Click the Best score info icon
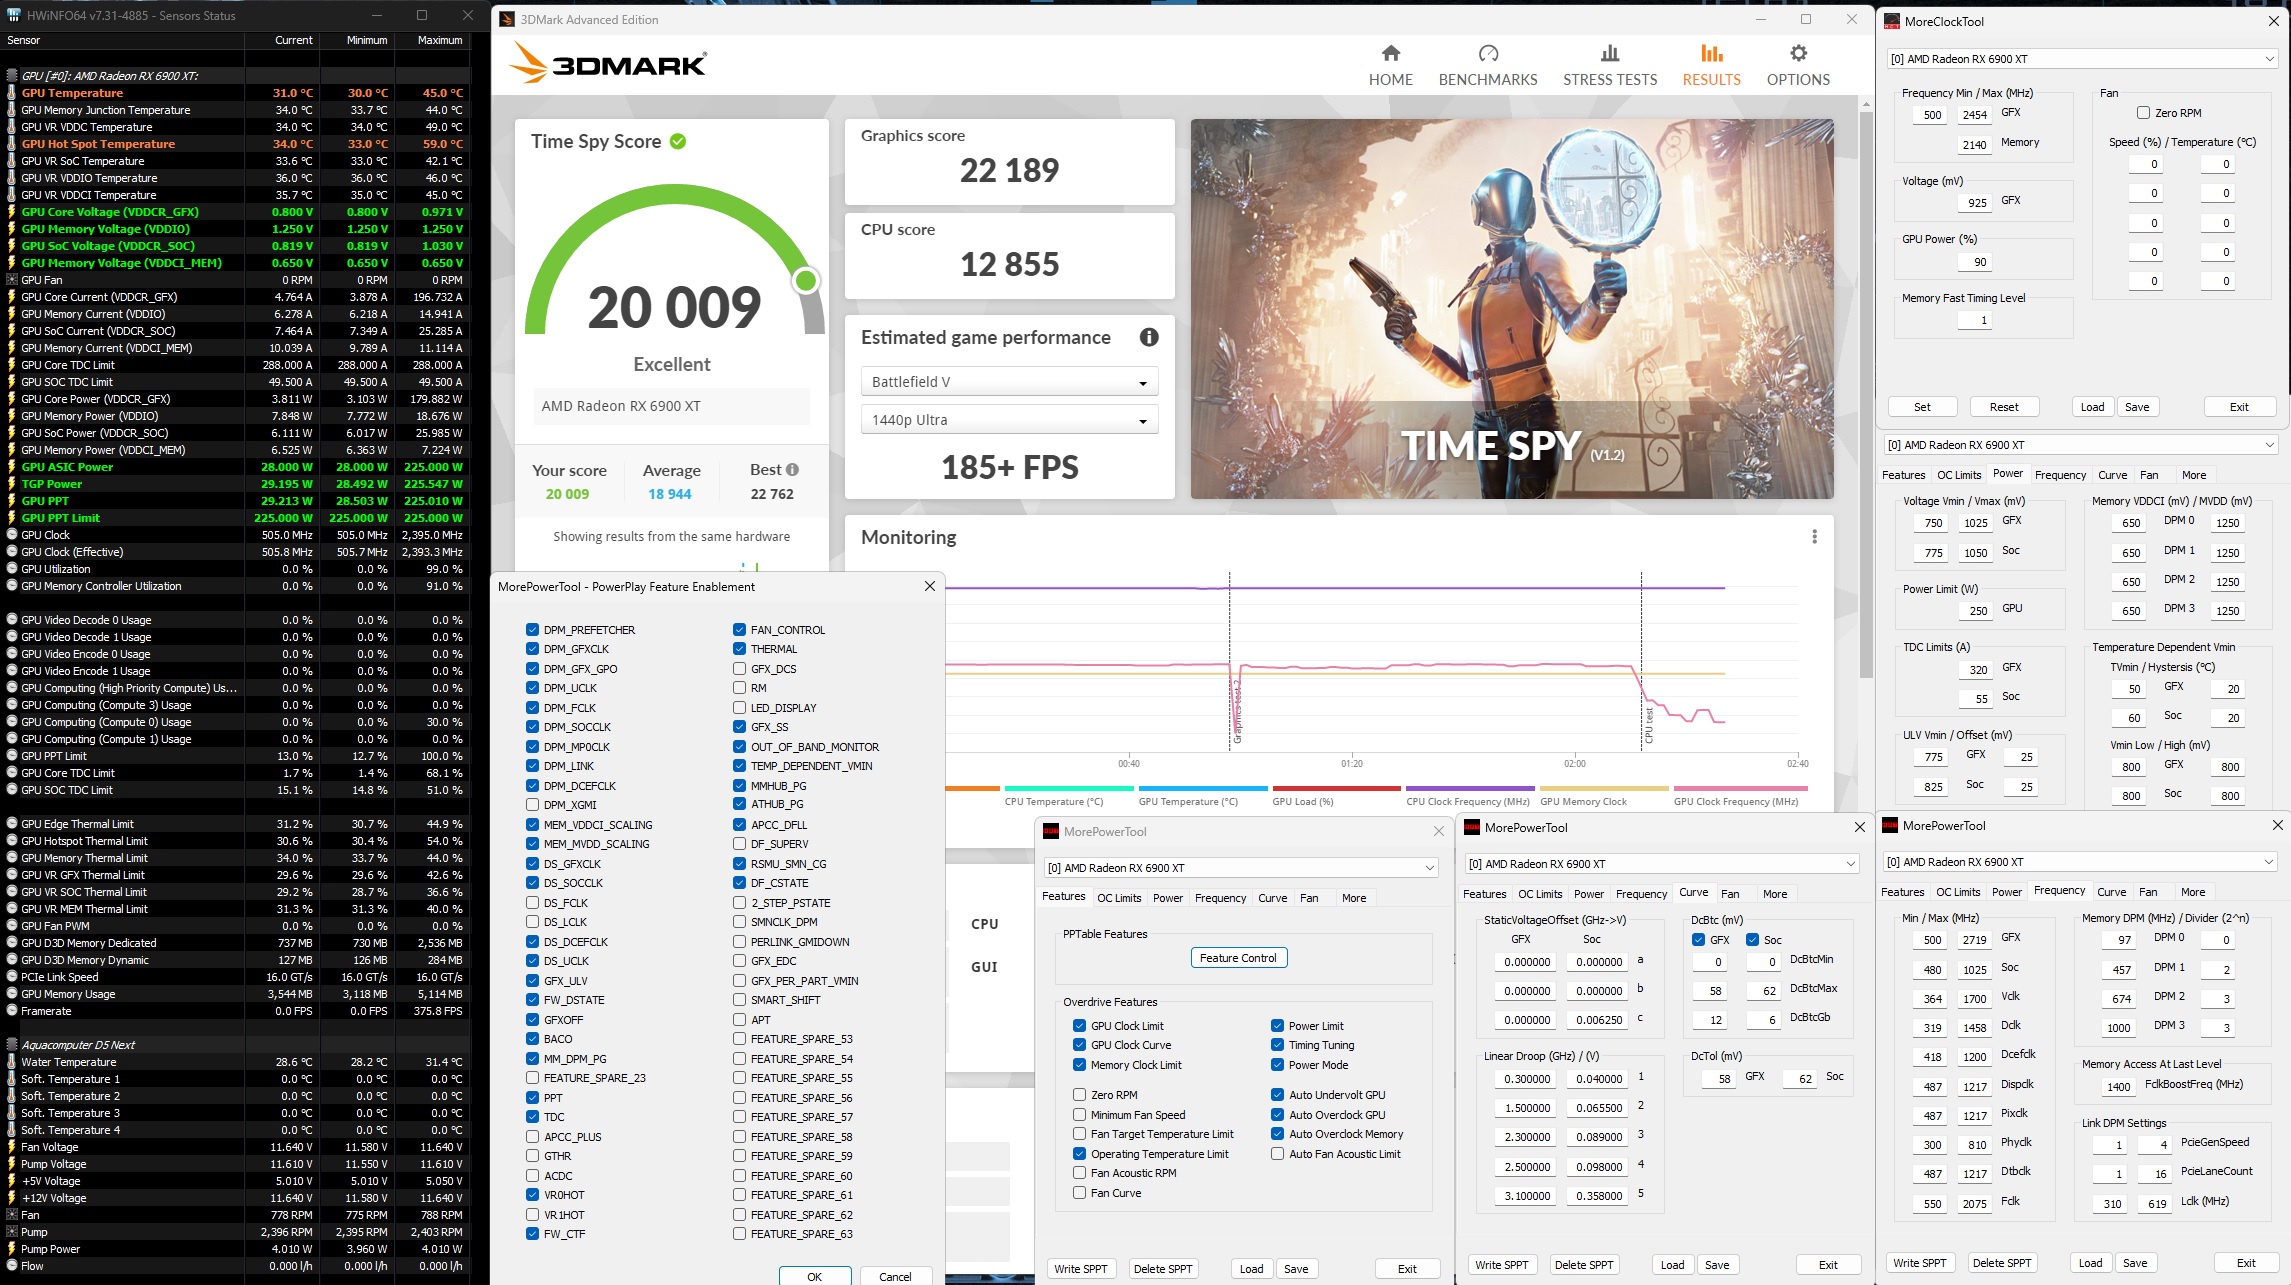The height and width of the screenshot is (1285, 2291). coord(792,470)
